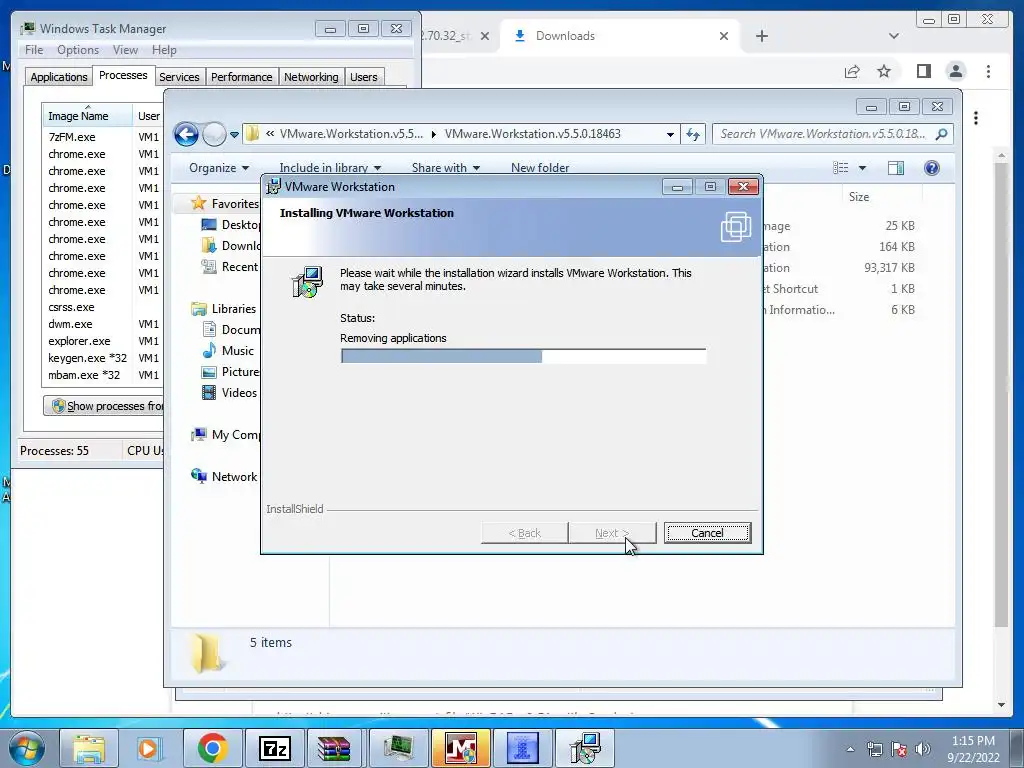The height and width of the screenshot is (768, 1024).
Task: Select explorer.exe process row
Action: click(79, 341)
